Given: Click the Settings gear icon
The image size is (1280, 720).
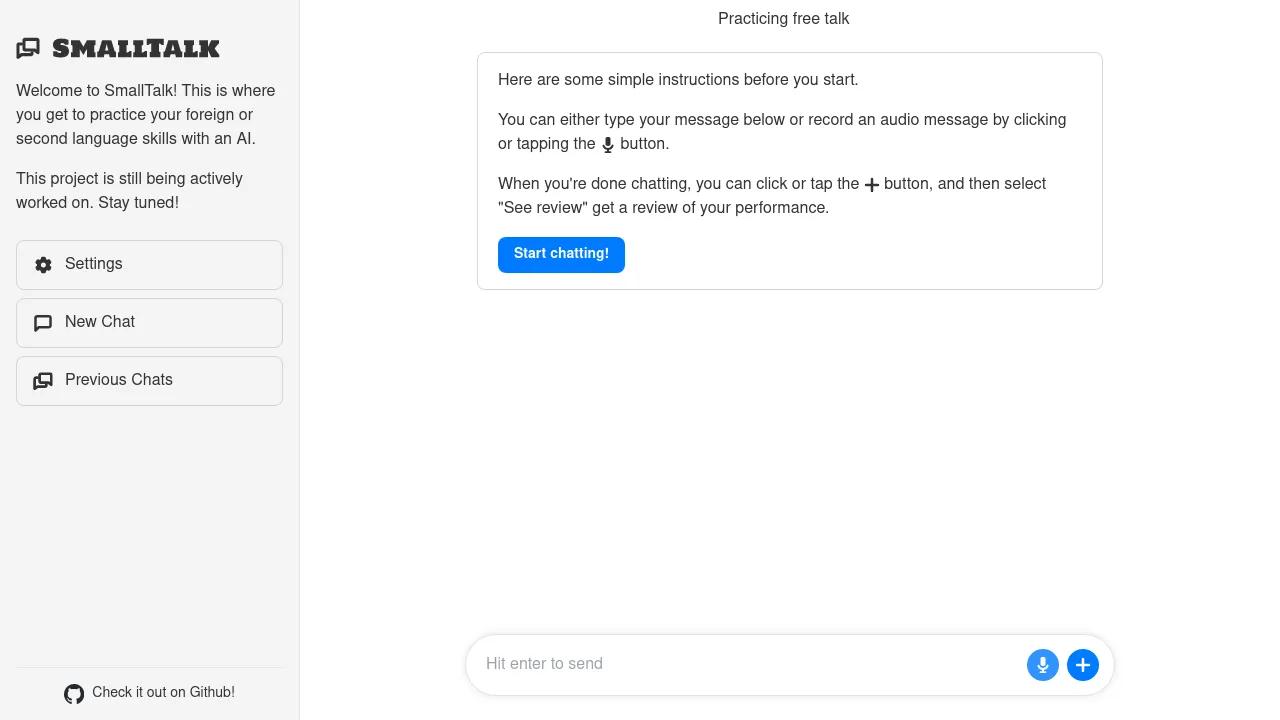Looking at the screenshot, I should (x=43, y=265).
